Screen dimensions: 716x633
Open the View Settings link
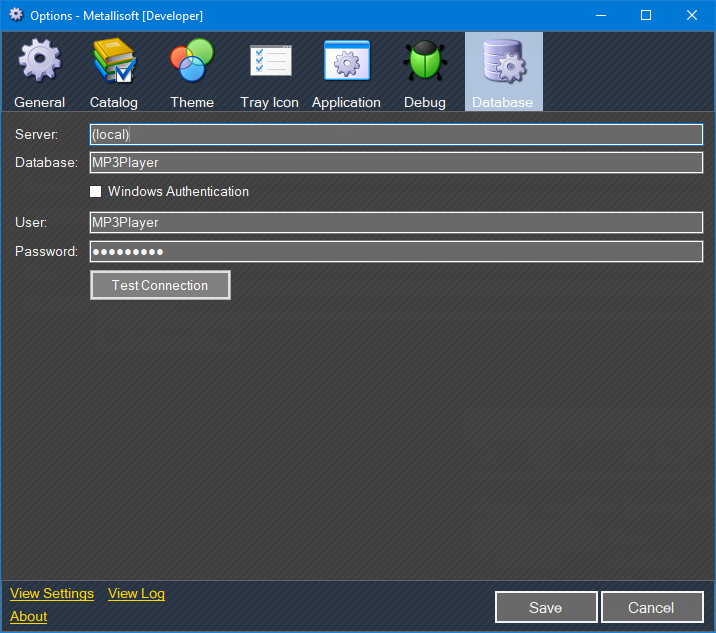[x=52, y=594]
